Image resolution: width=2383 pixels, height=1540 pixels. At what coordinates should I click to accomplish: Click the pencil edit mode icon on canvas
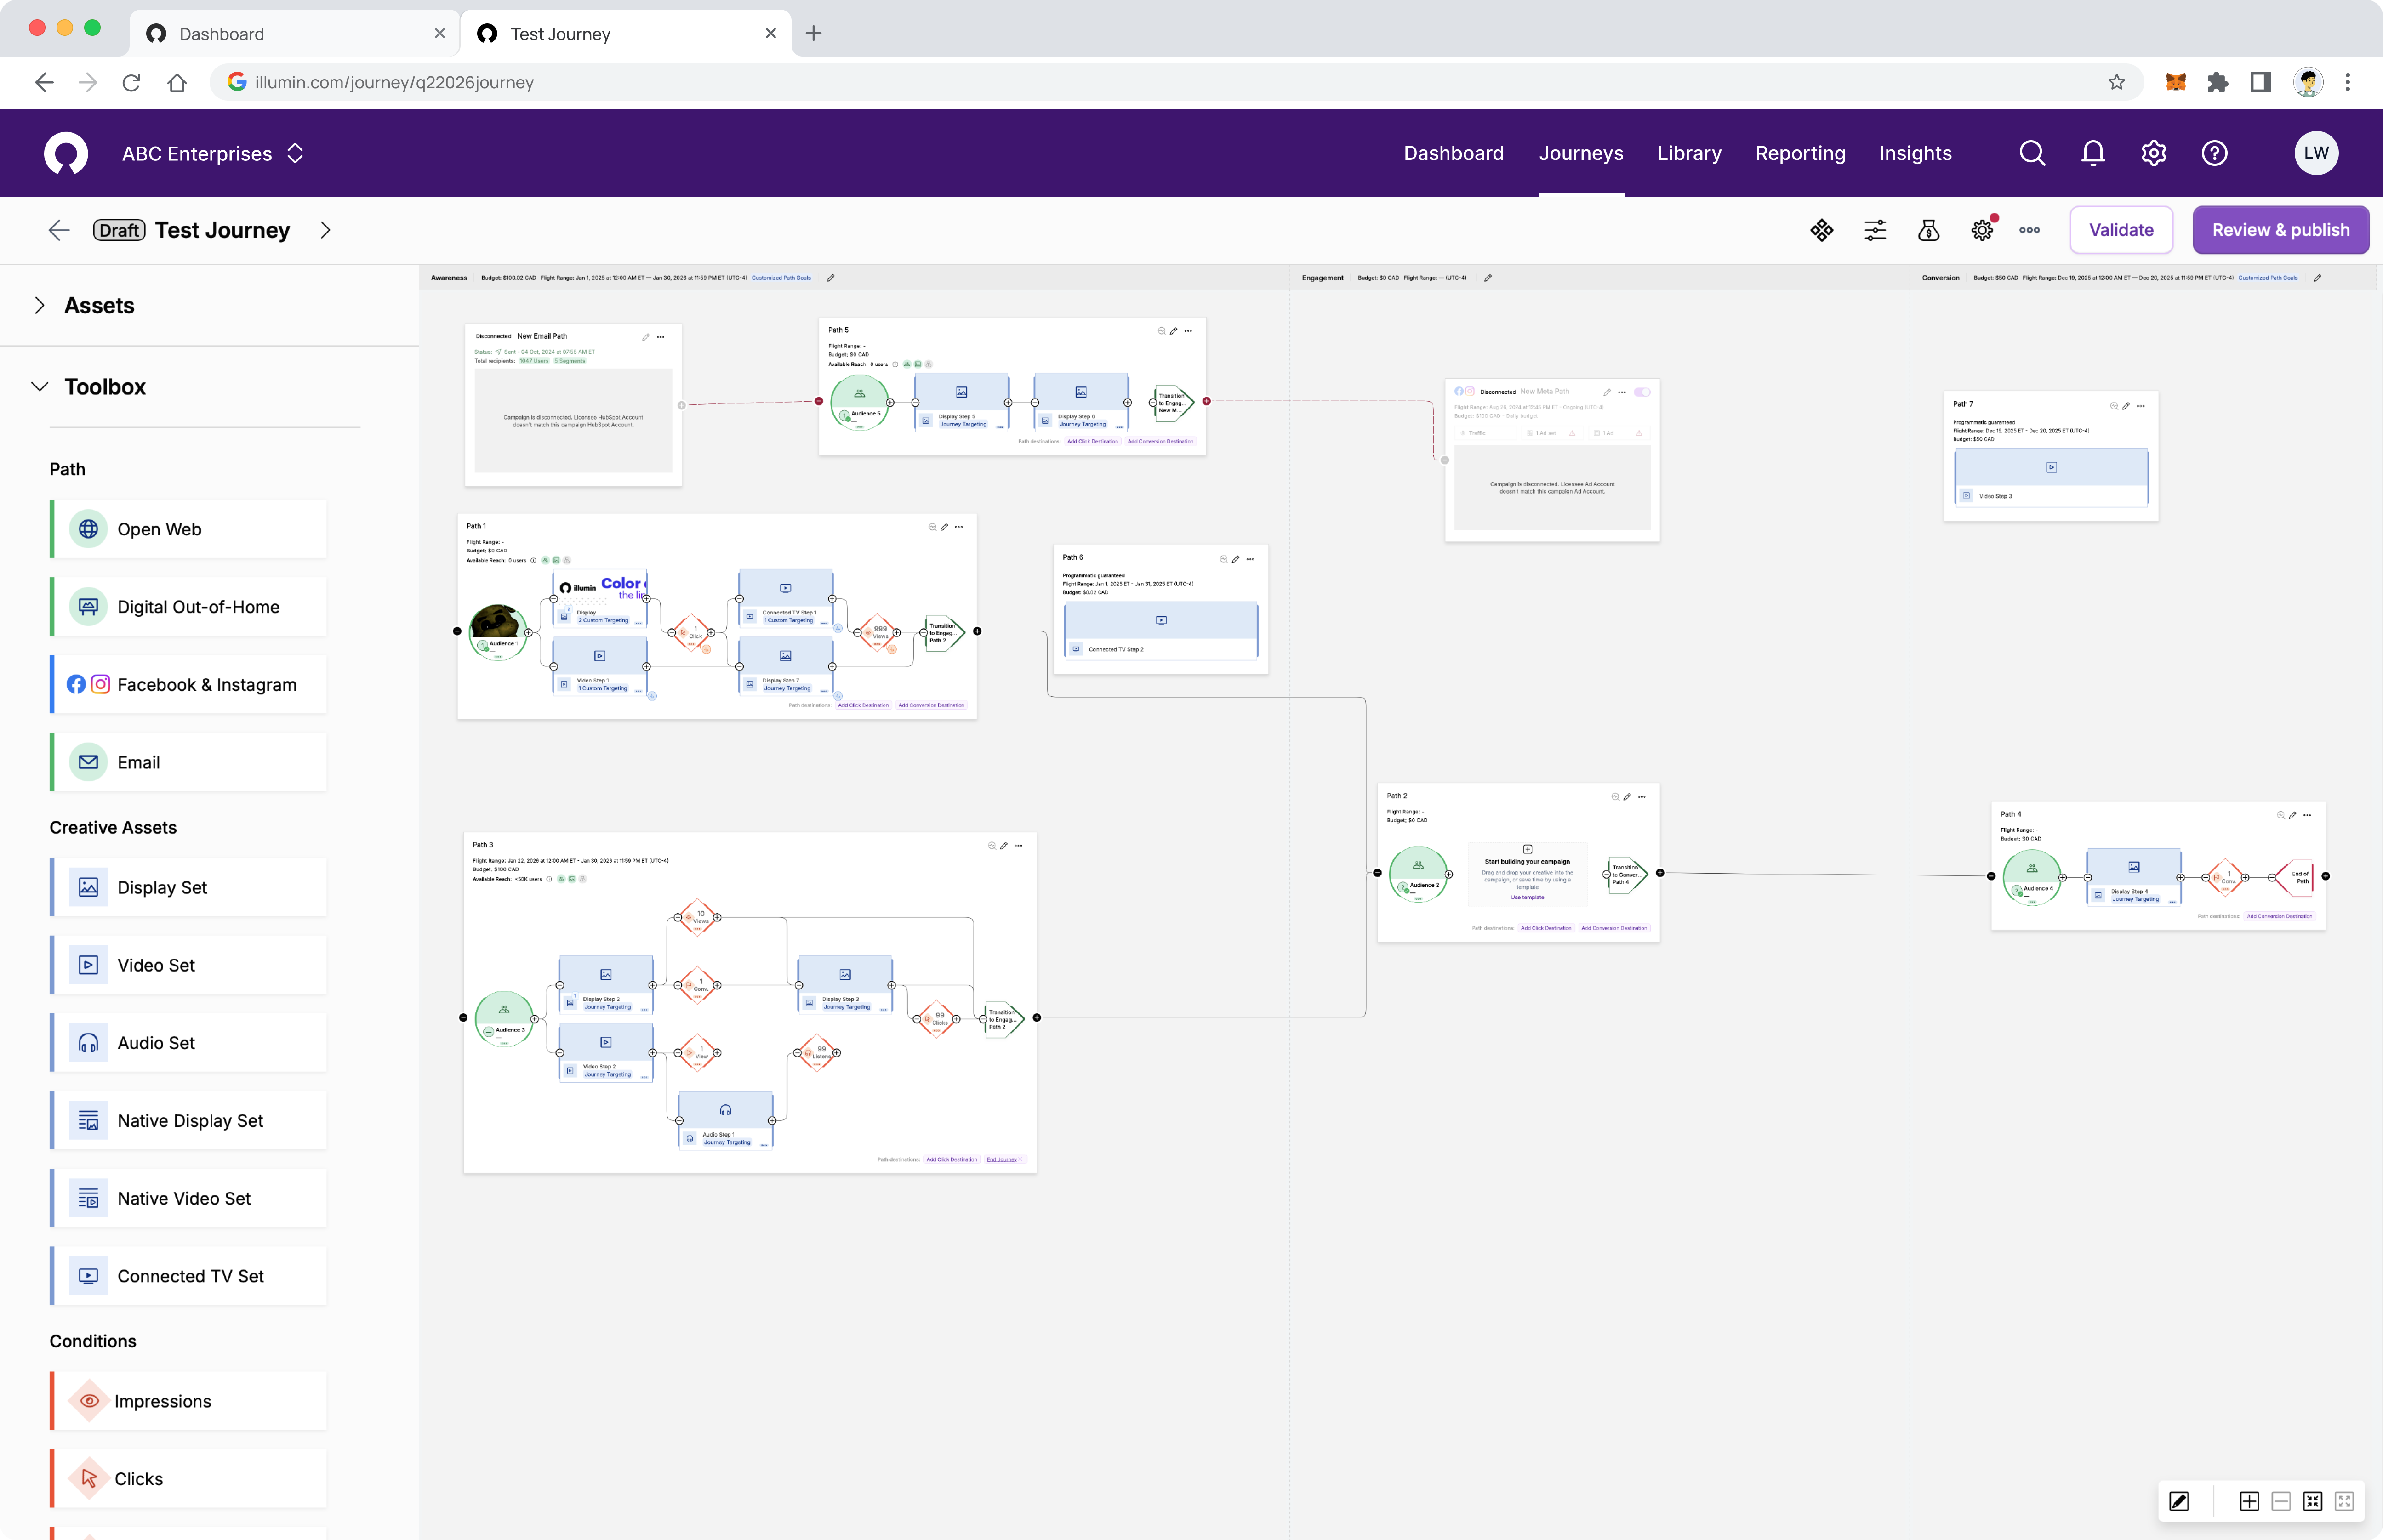(x=2179, y=1501)
